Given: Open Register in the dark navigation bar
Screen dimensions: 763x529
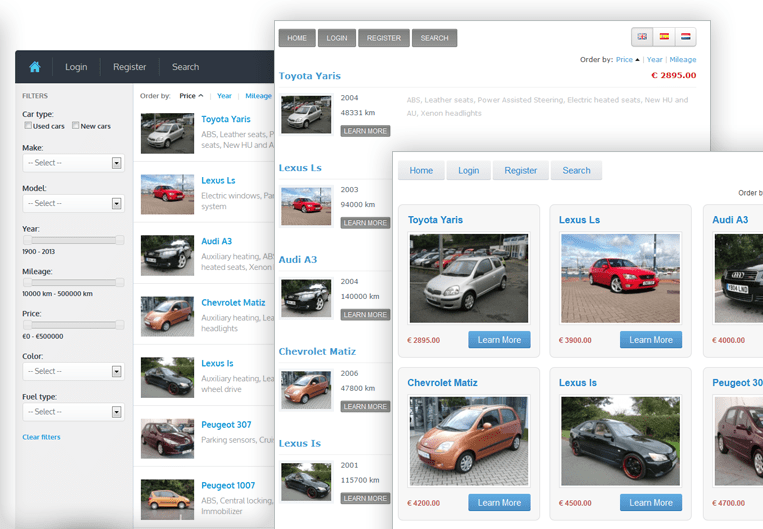Looking at the screenshot, I should [129, 67].
